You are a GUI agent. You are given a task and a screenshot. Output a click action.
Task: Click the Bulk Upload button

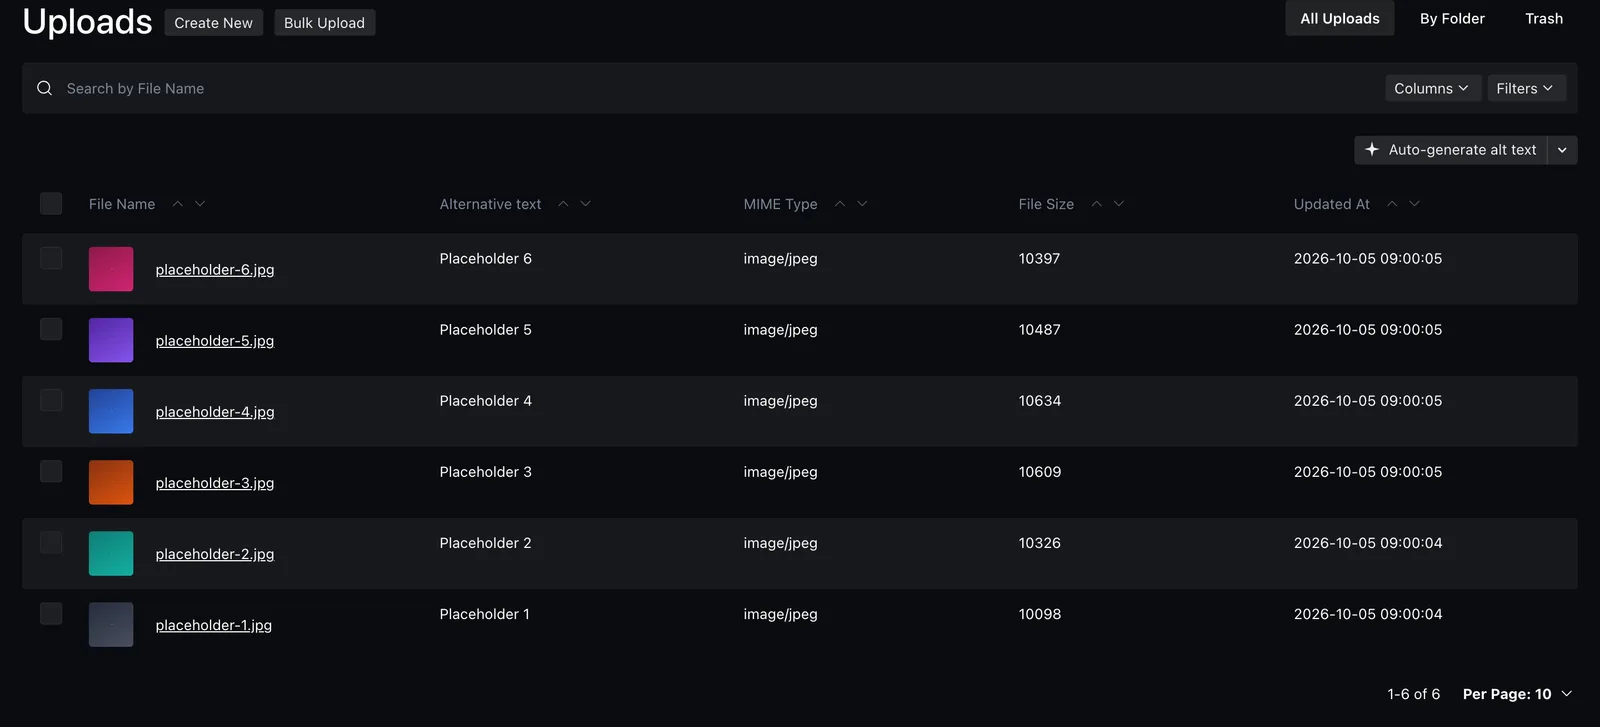[x=325, y=23]
